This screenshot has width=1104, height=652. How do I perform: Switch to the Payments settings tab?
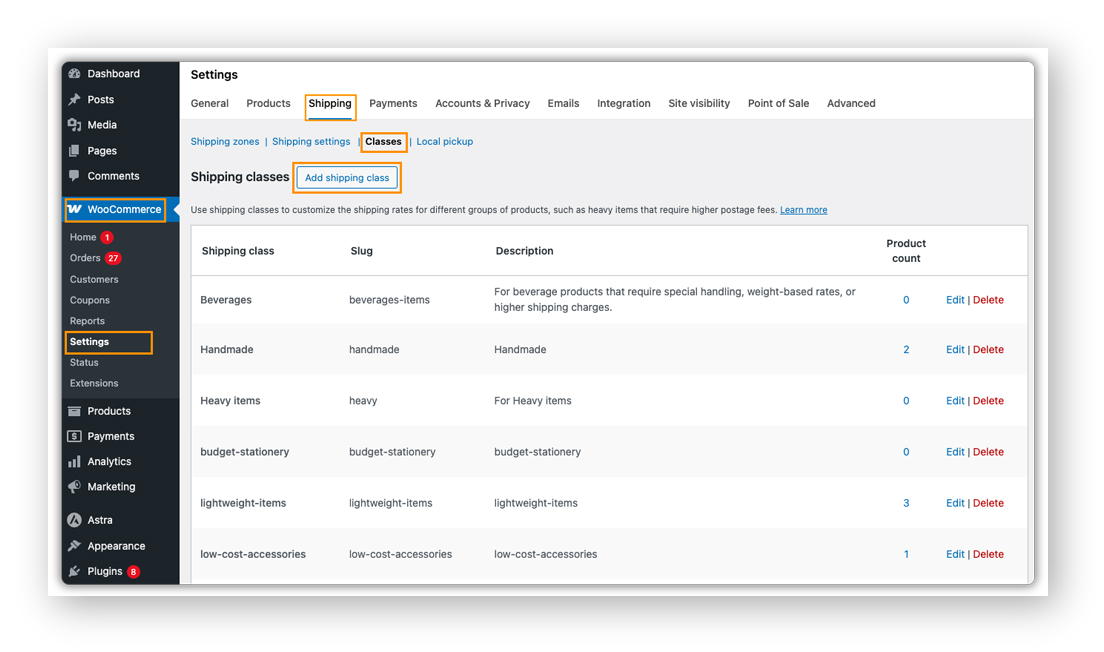[393, 104]
